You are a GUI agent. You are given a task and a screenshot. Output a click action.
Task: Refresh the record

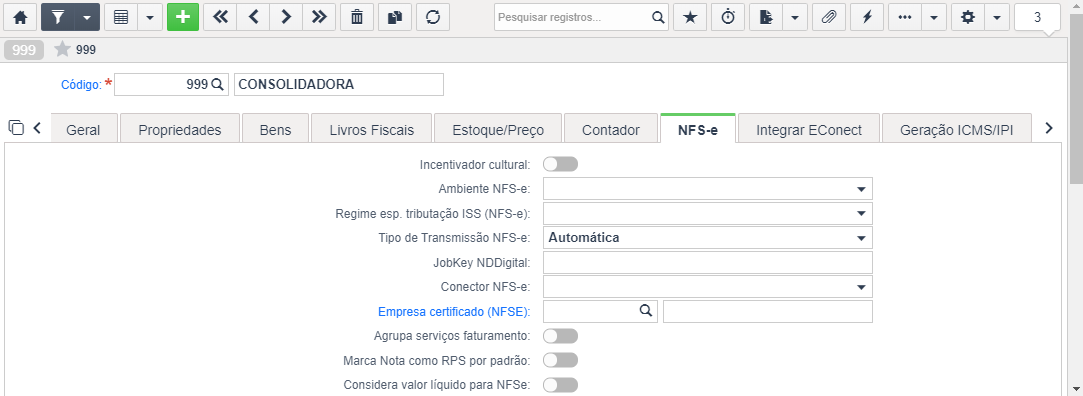click(433, 17)
